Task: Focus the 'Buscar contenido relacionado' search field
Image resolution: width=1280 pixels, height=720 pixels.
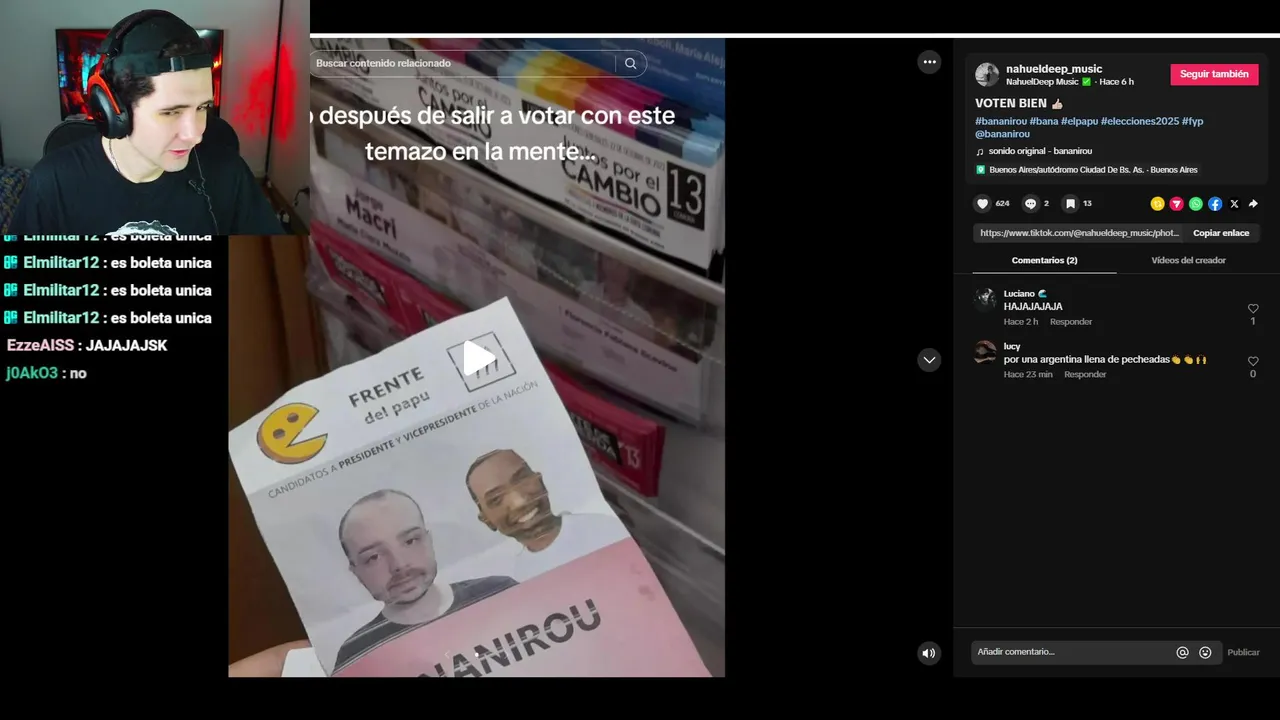Action: point(462,63)
